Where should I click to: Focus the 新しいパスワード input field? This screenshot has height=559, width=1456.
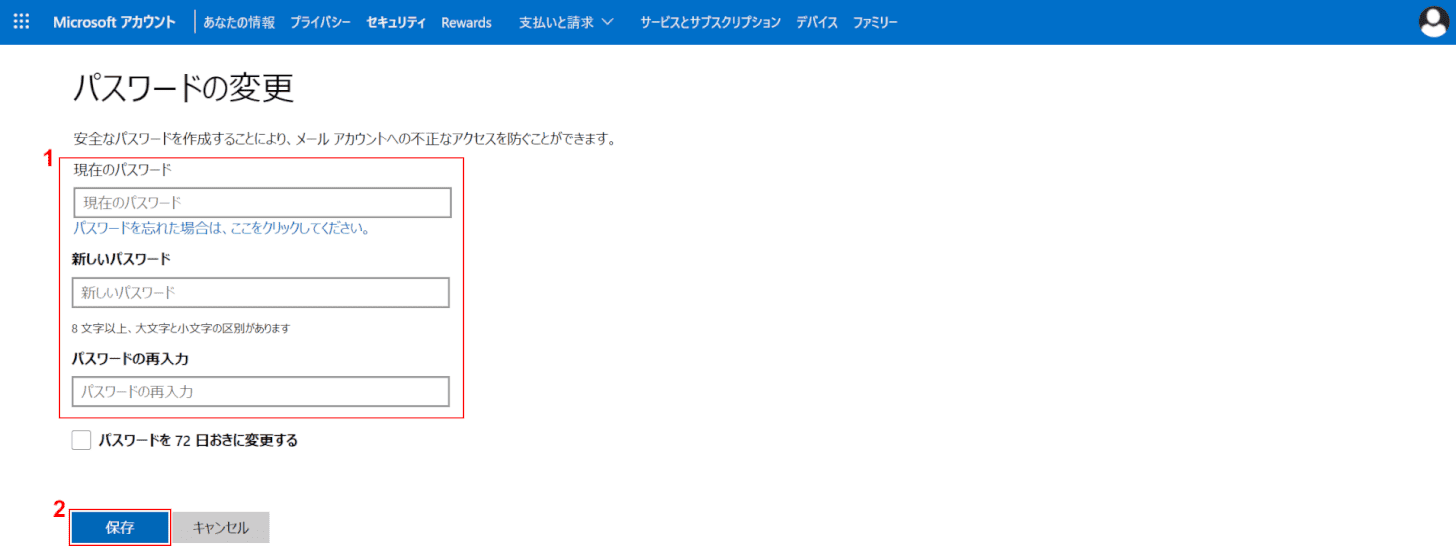(261, 293)
